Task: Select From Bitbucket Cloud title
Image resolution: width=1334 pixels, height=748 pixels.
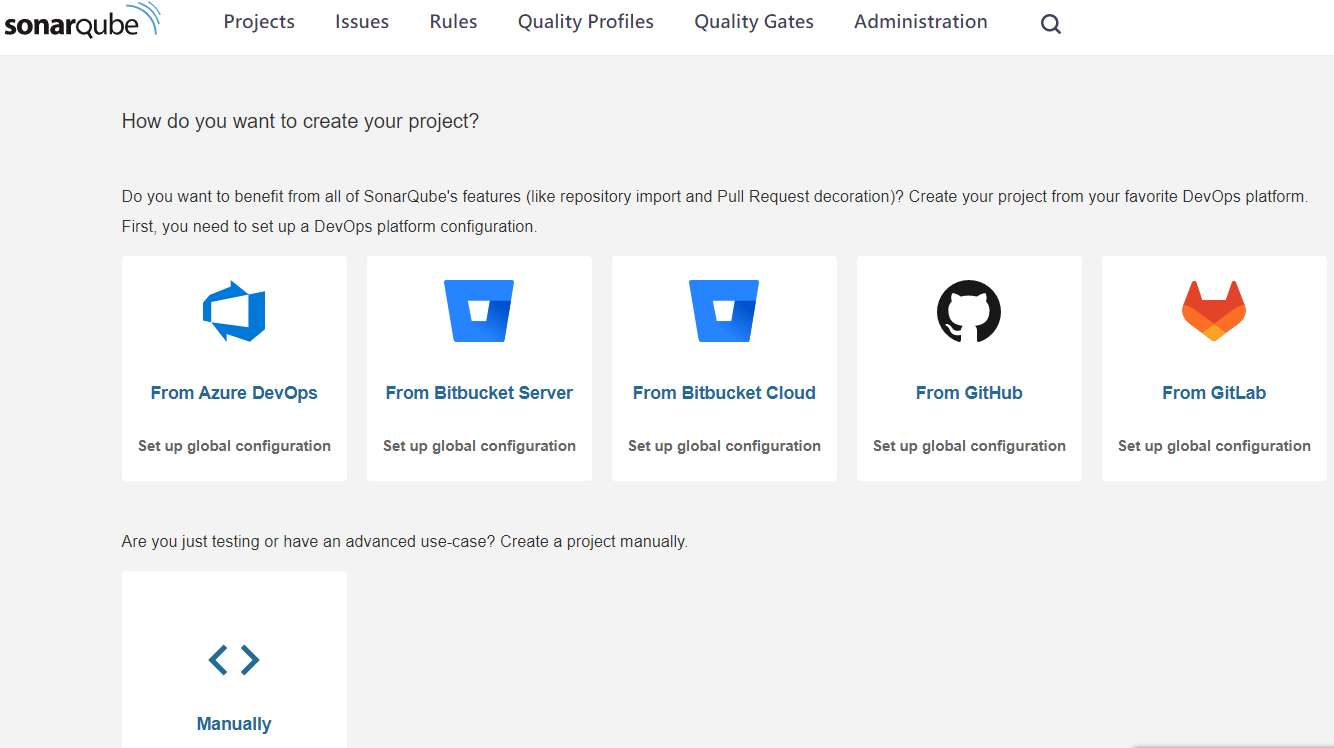Action: [724, 393]
